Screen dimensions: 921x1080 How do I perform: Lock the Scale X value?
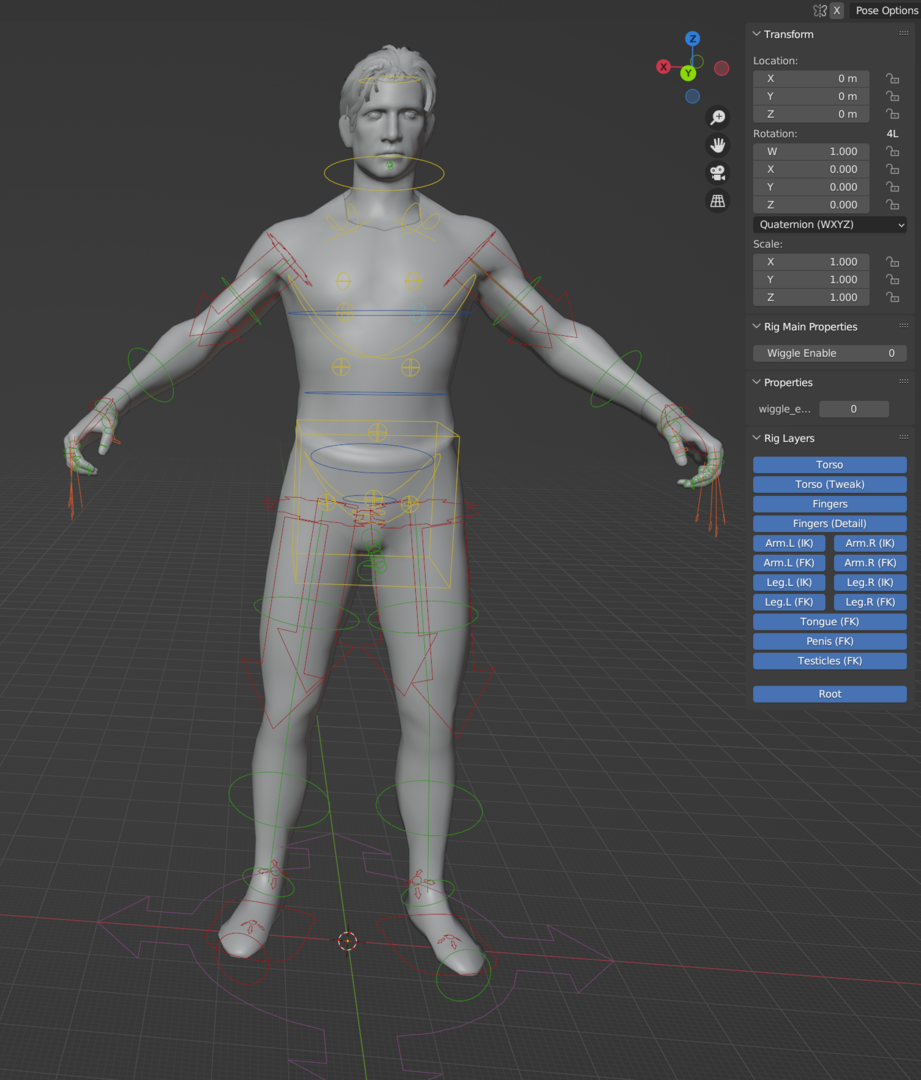[893, 262]
